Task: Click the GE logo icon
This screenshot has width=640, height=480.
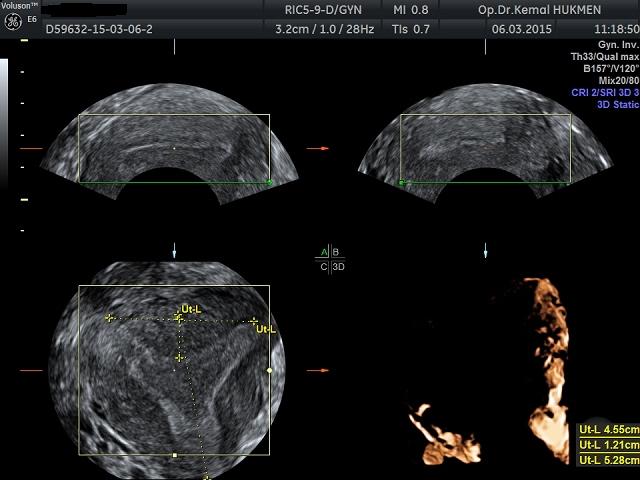Action: 13,22
